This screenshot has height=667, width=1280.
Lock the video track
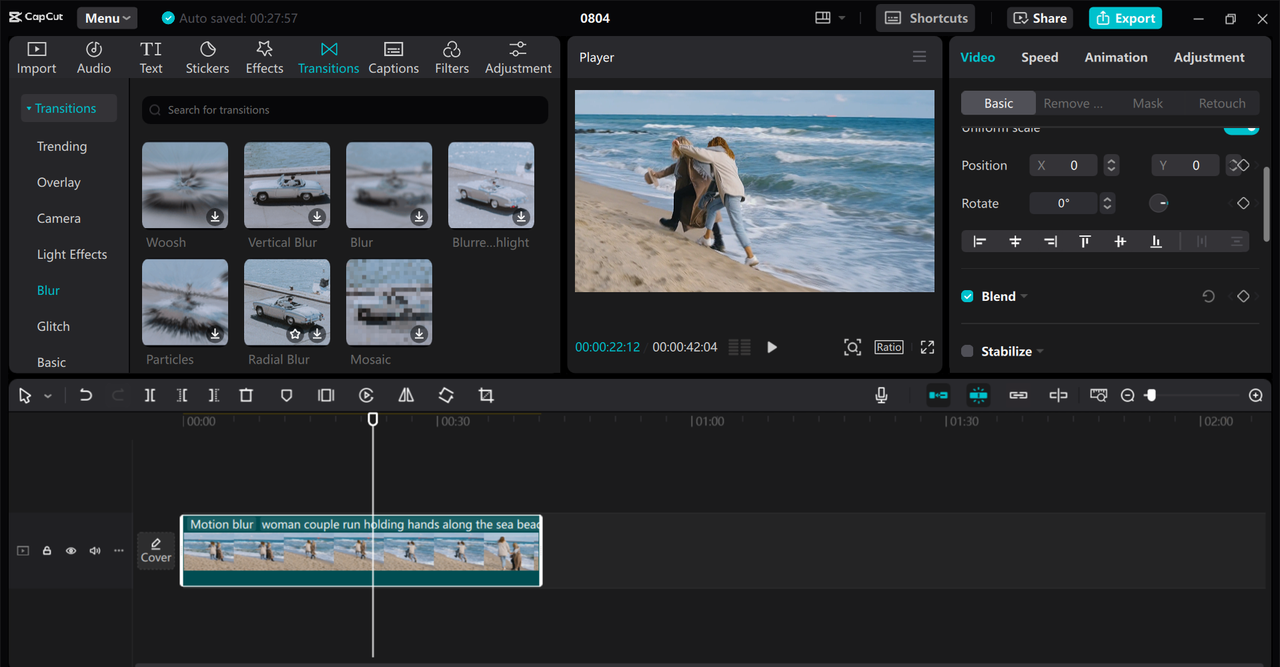point(47,551)
